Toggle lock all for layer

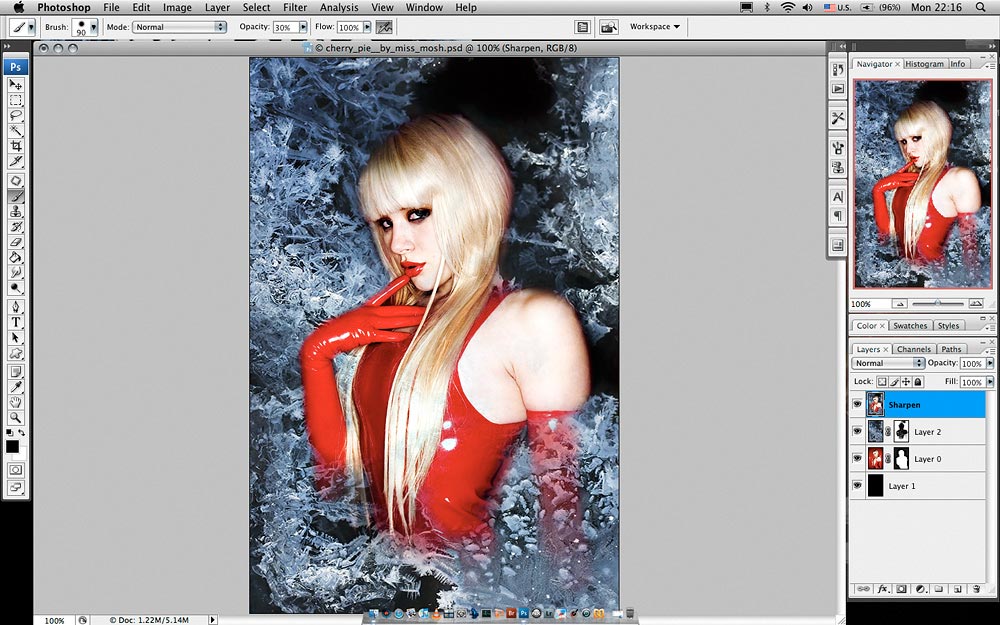pos(918,381)
